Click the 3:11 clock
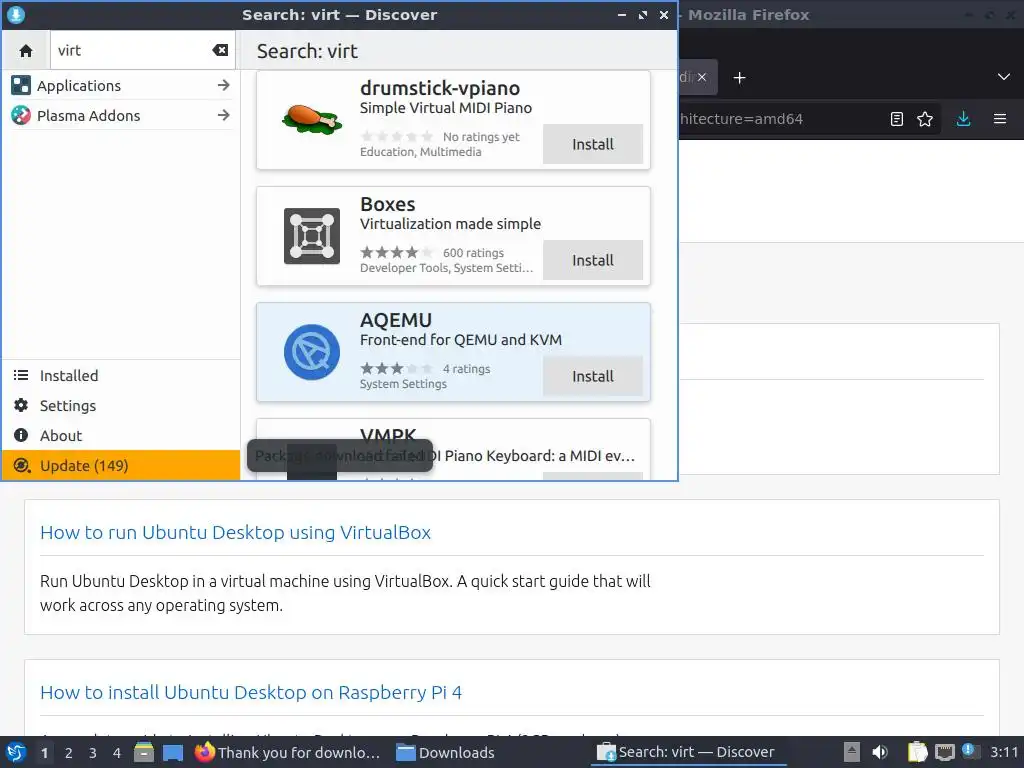Screen dimensions: 1024x768 coord(1004,752)
